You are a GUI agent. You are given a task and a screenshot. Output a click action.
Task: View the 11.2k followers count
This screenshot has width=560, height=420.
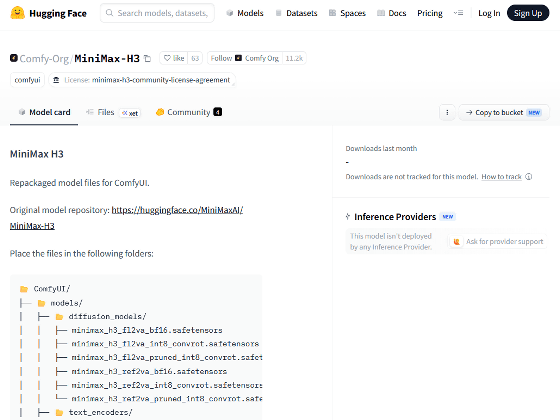coord(294,58)
